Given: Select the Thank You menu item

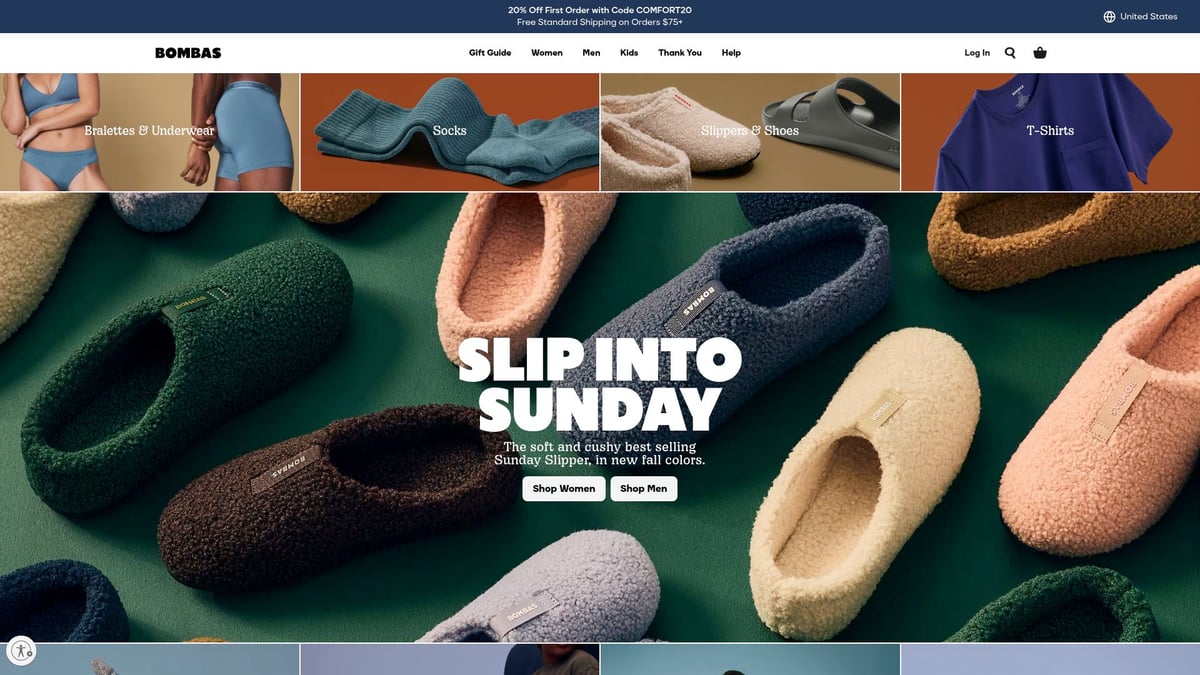Looking at the screenshot, I should (680, 53).
